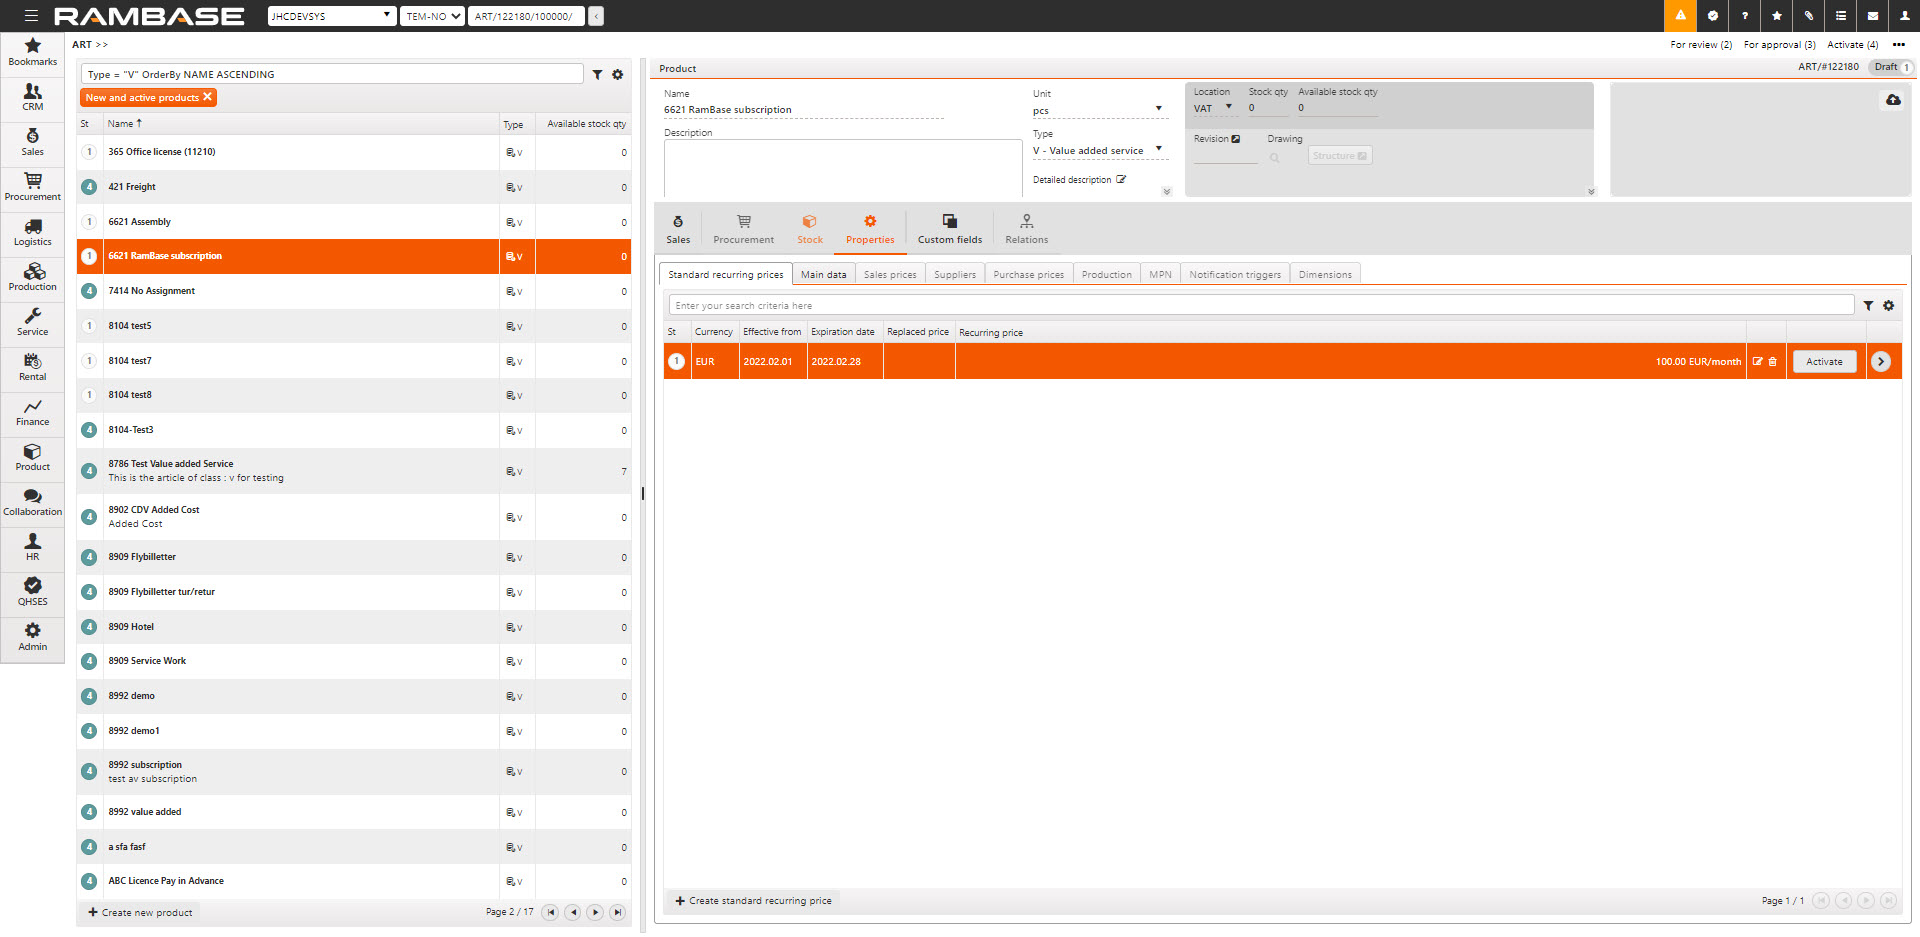Screen dimensions: 1920x937
Task: Open the Custom fields section
Action: (949, 229)
